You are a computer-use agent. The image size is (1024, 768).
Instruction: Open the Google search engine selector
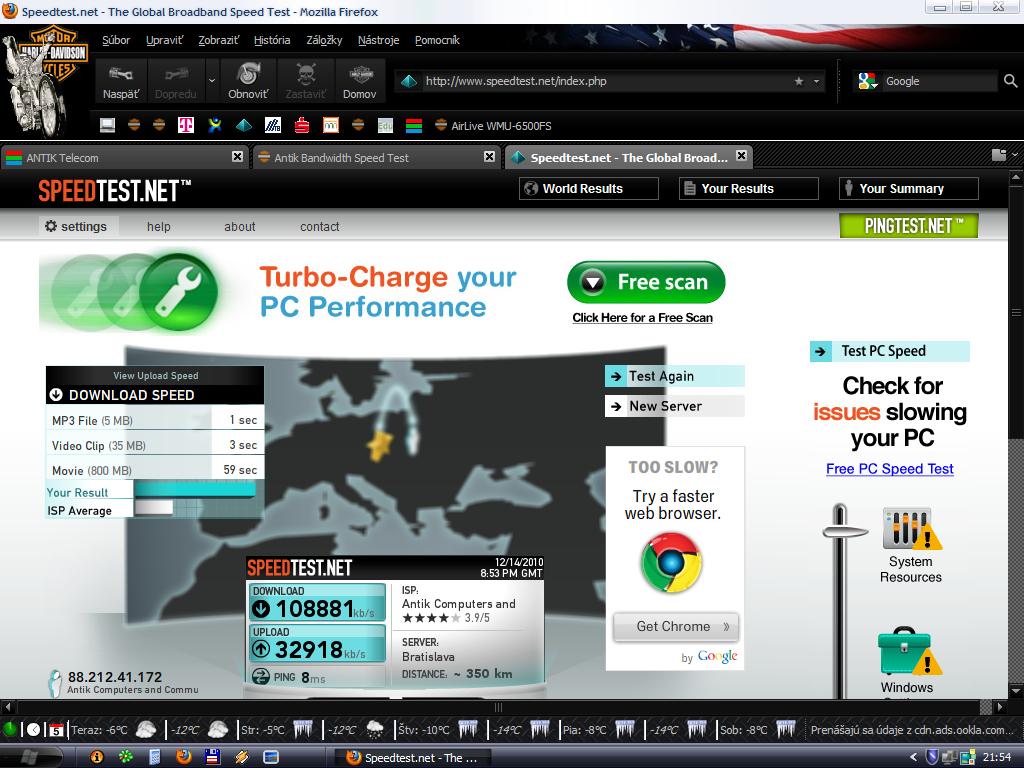(x=867, y=81)
